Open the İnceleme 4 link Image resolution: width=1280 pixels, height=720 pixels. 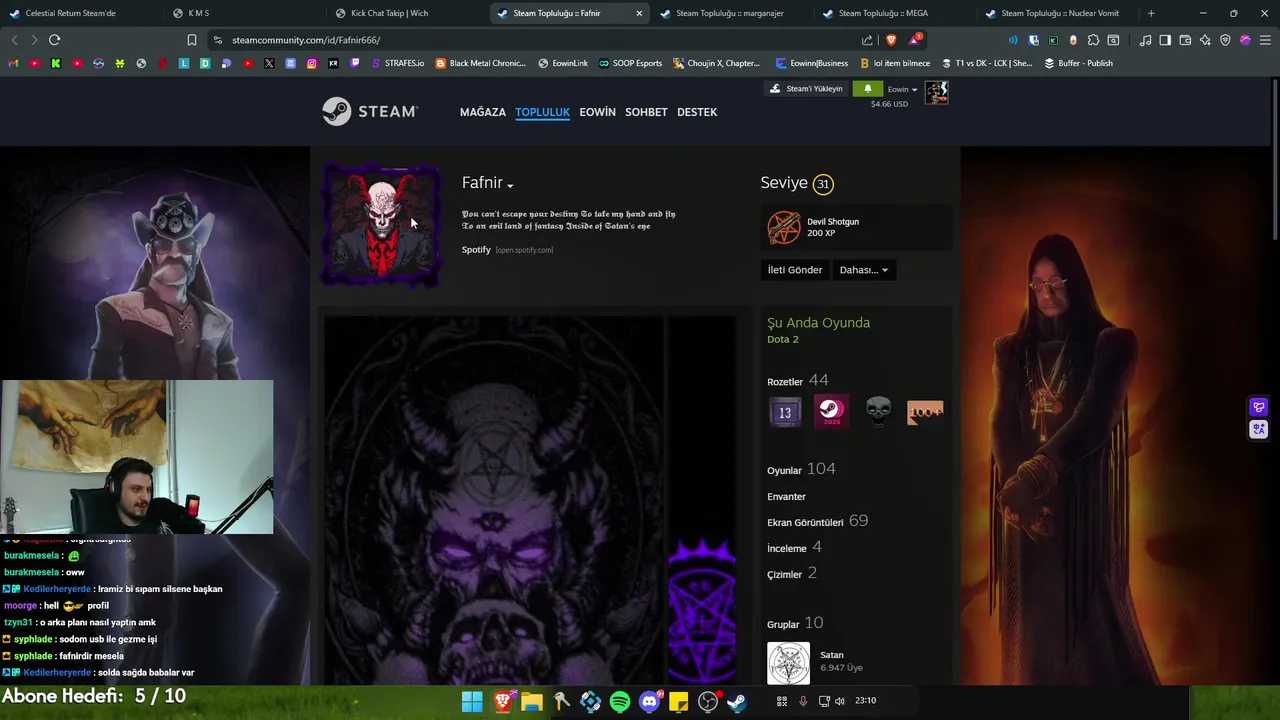tap(794, 547)
